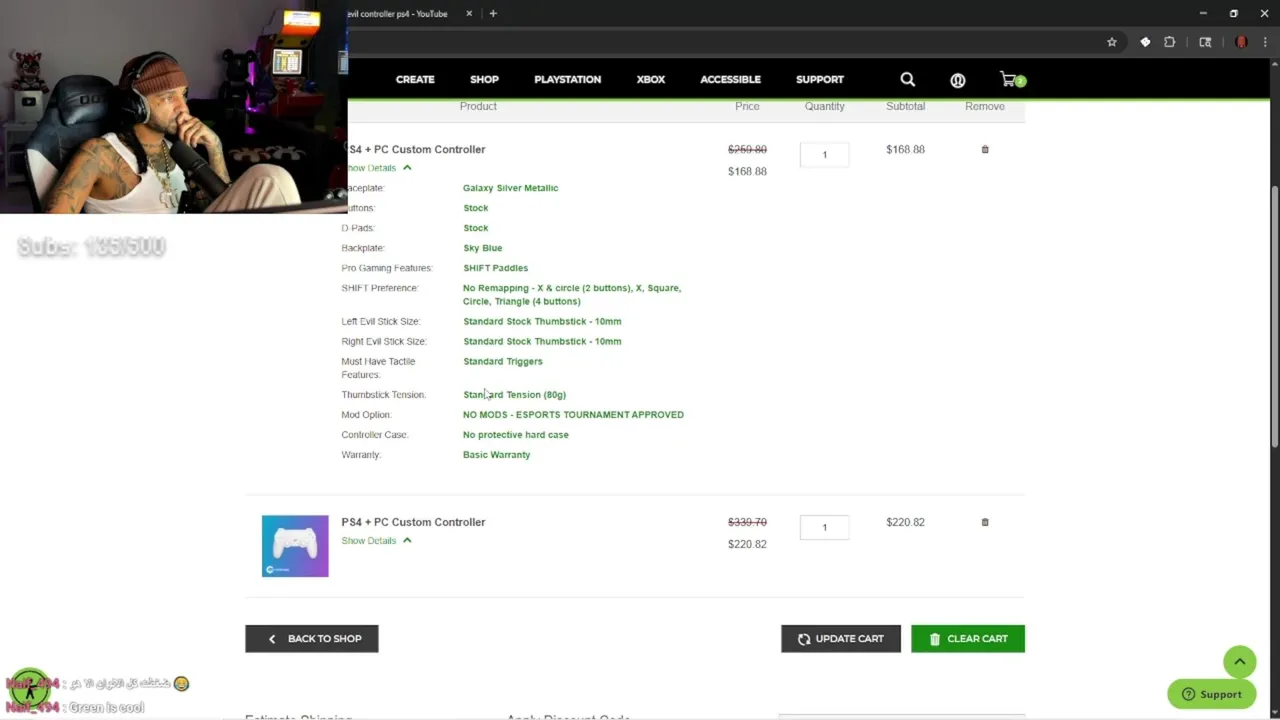Screen dimensions: 1280x720
Task: Click the BACK TO SHOP button
Action: (312, 639)
